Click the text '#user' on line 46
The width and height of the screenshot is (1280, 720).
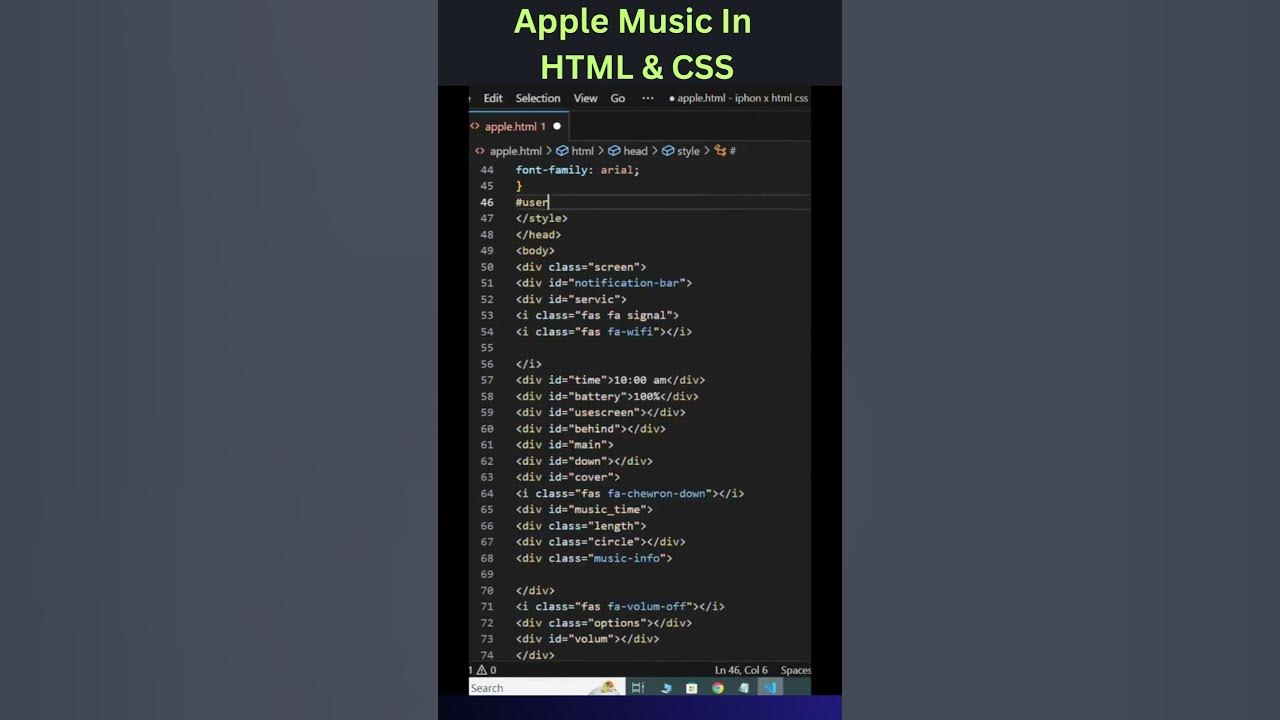pyautogui.click(x=532, y=202)
